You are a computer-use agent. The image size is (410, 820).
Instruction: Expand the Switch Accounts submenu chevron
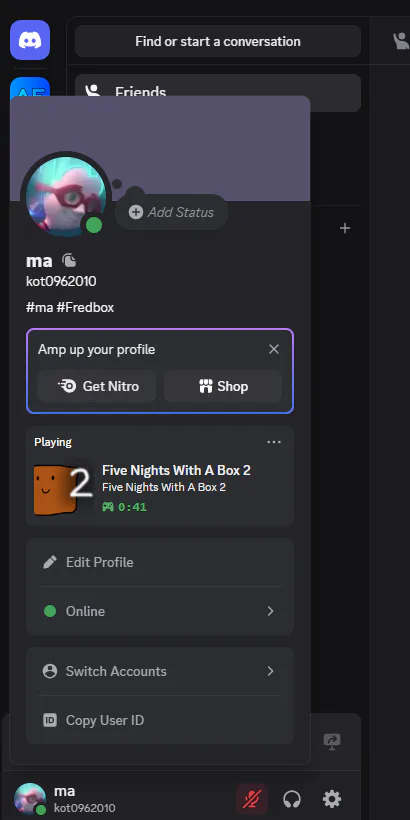[270, 671]
